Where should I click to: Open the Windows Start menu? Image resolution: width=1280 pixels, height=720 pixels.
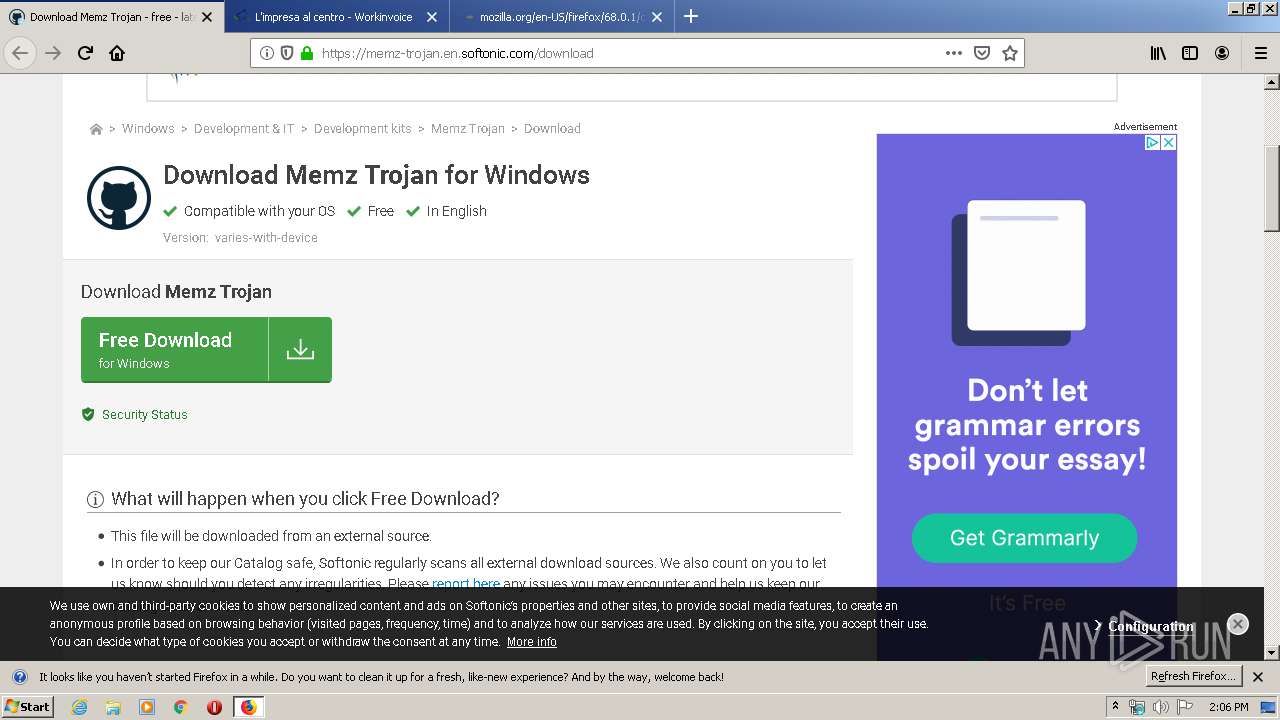click(x=27, y=707)
